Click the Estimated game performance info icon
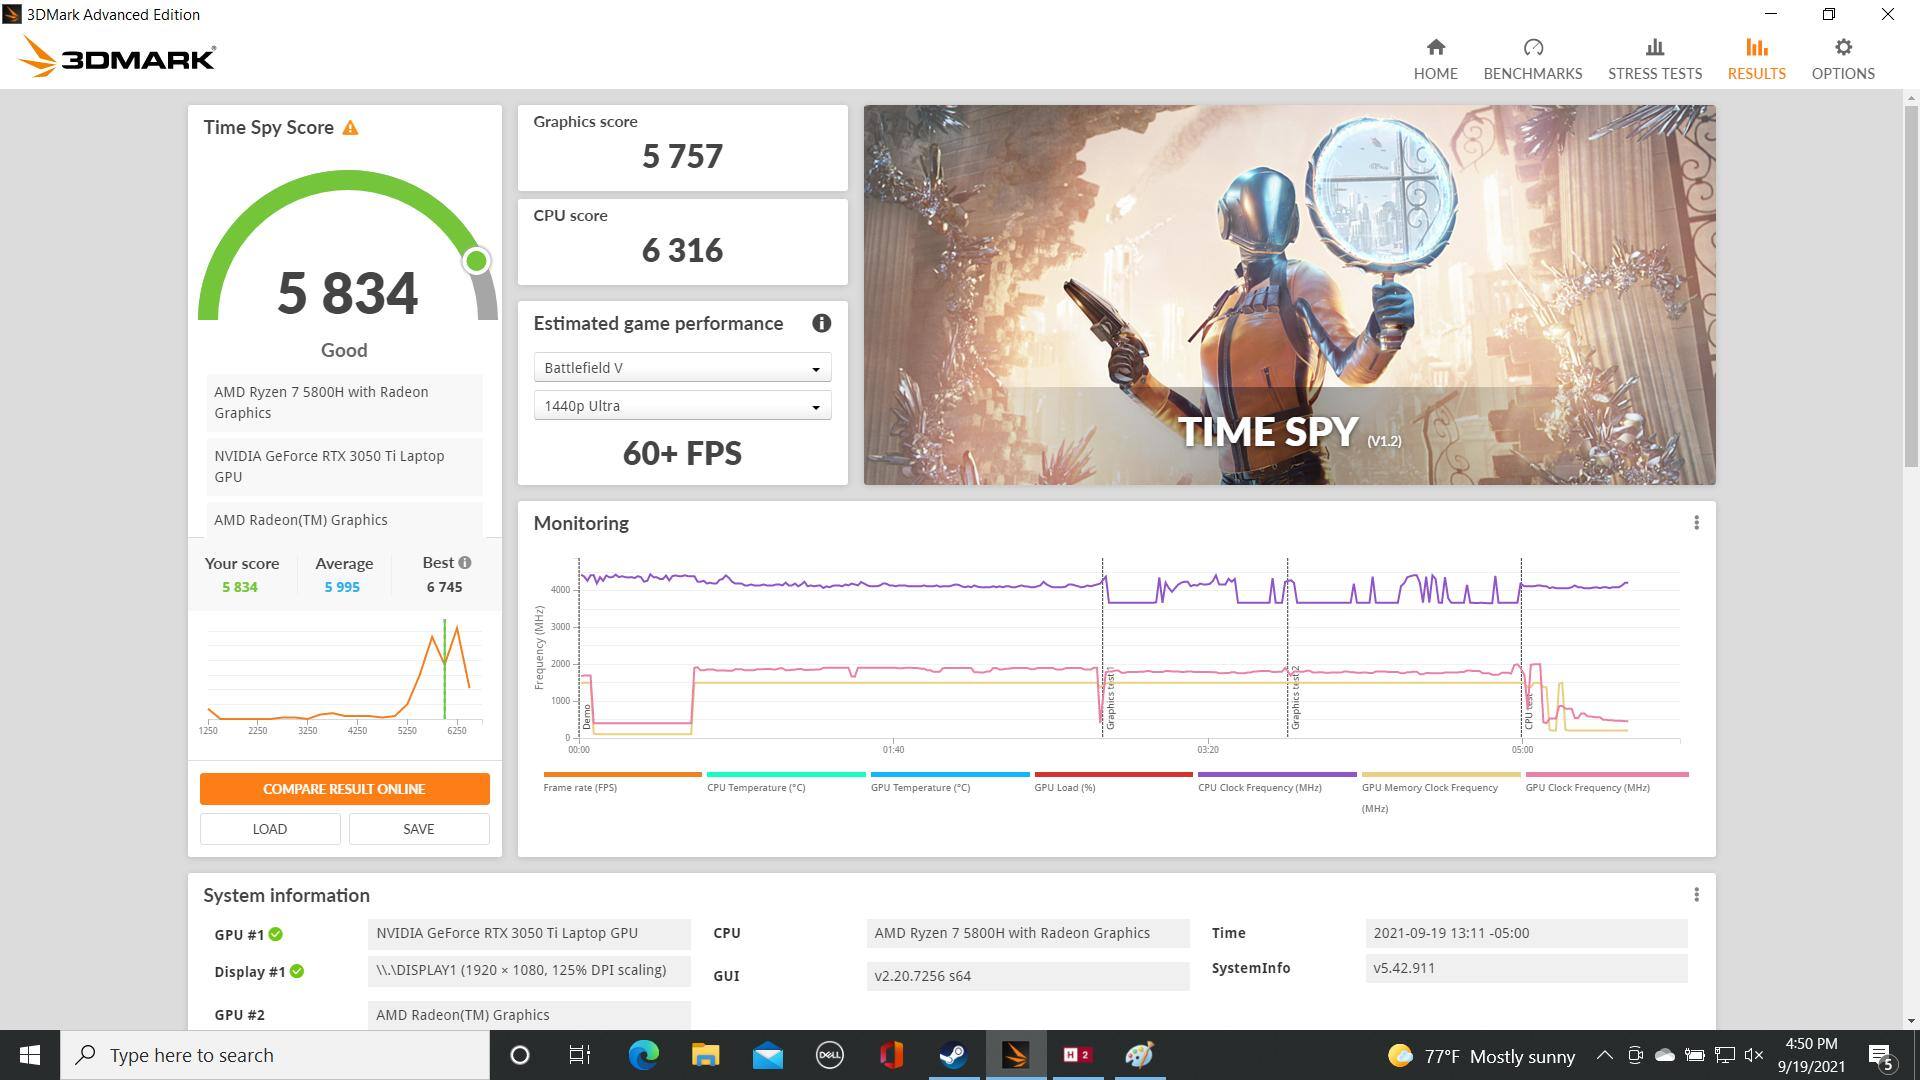The image size is (1920, 1080). (x=821, y=323)
